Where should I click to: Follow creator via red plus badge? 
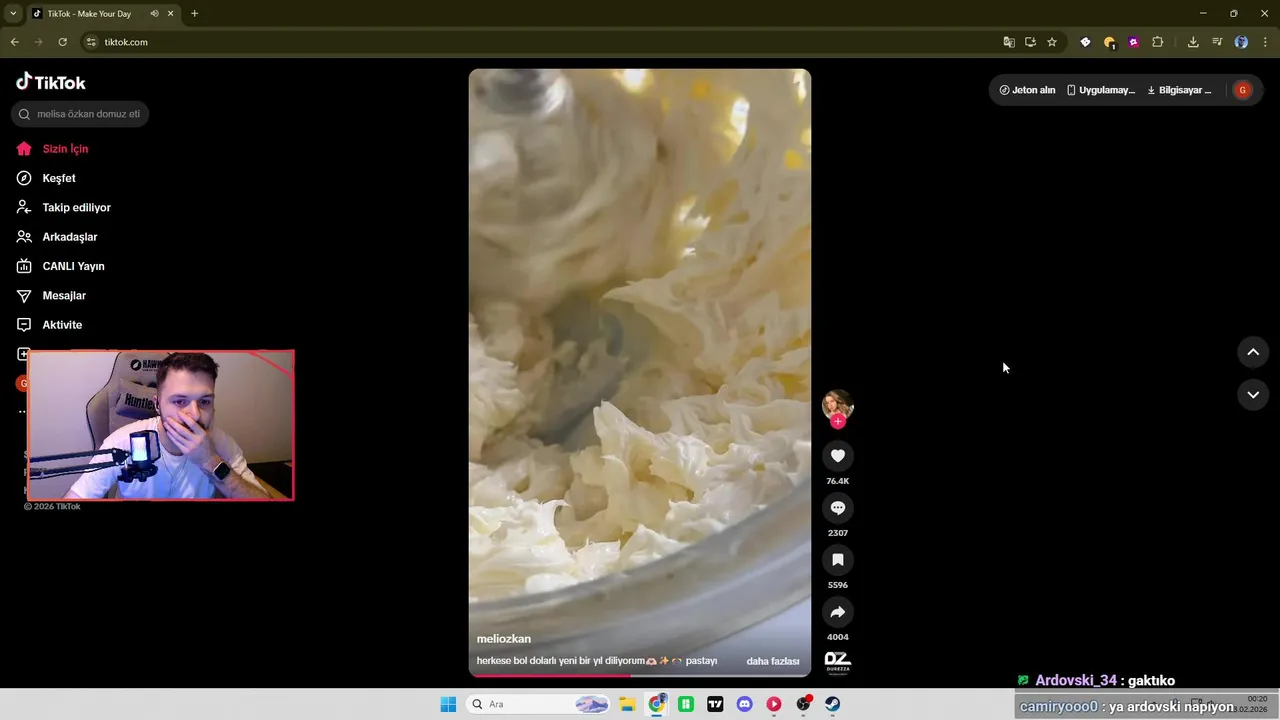[x=838, y=422]
